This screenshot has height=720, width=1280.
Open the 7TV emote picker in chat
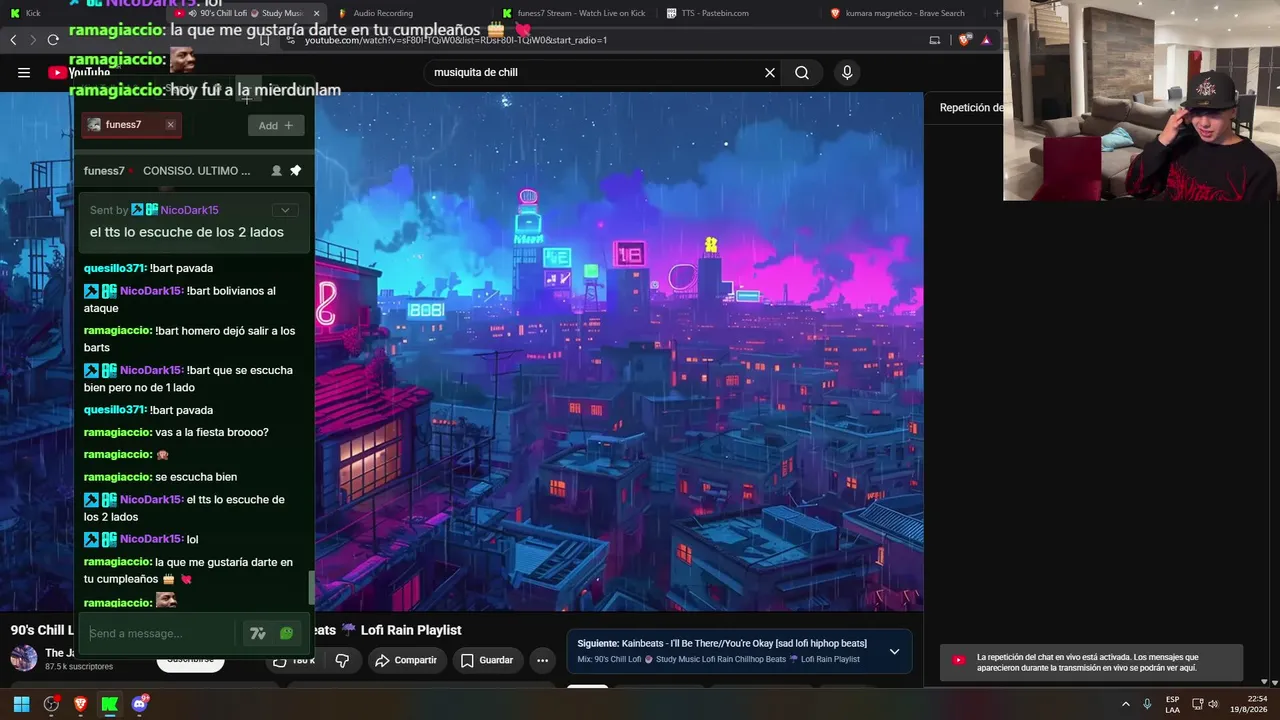click(258, 633)
